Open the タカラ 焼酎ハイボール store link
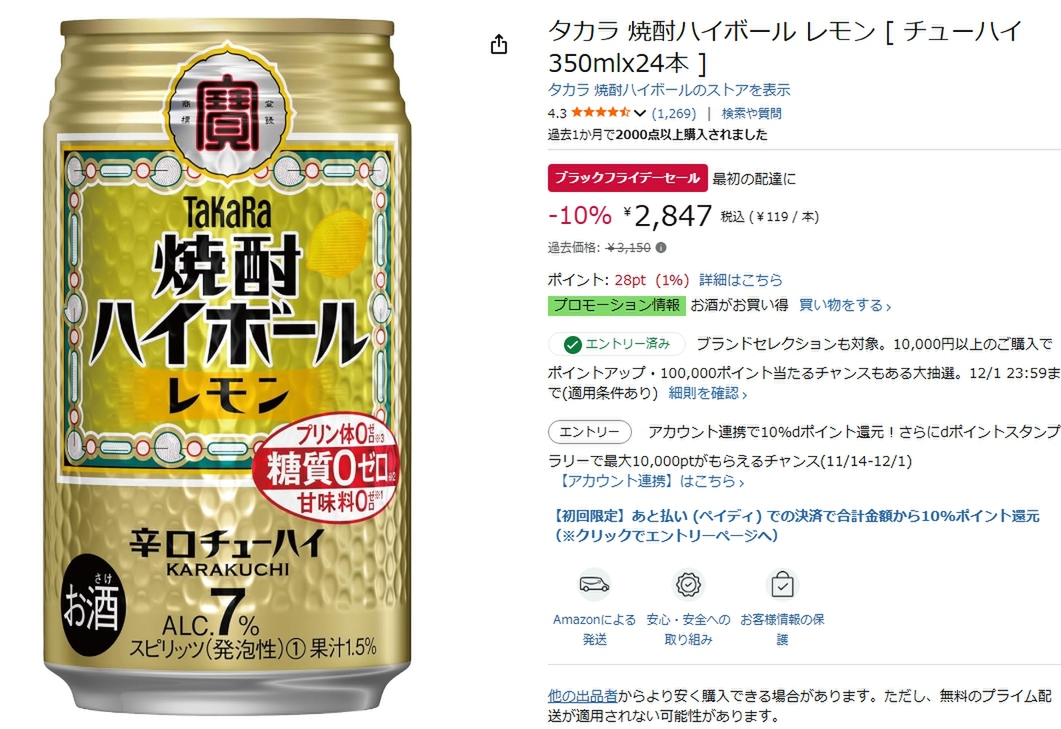Screen dimensions: 1061x729 [x=669, y=89]
